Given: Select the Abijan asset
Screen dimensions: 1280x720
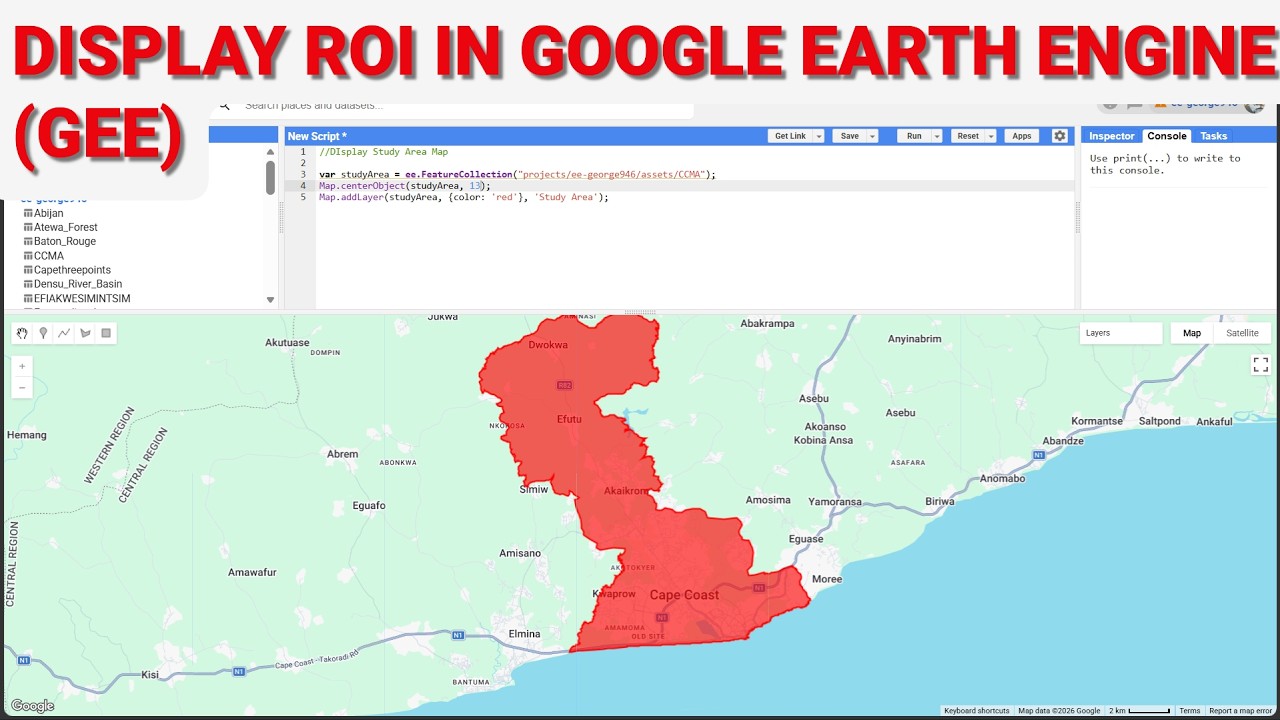Looking at the screenshot, I should coord(48,213).
